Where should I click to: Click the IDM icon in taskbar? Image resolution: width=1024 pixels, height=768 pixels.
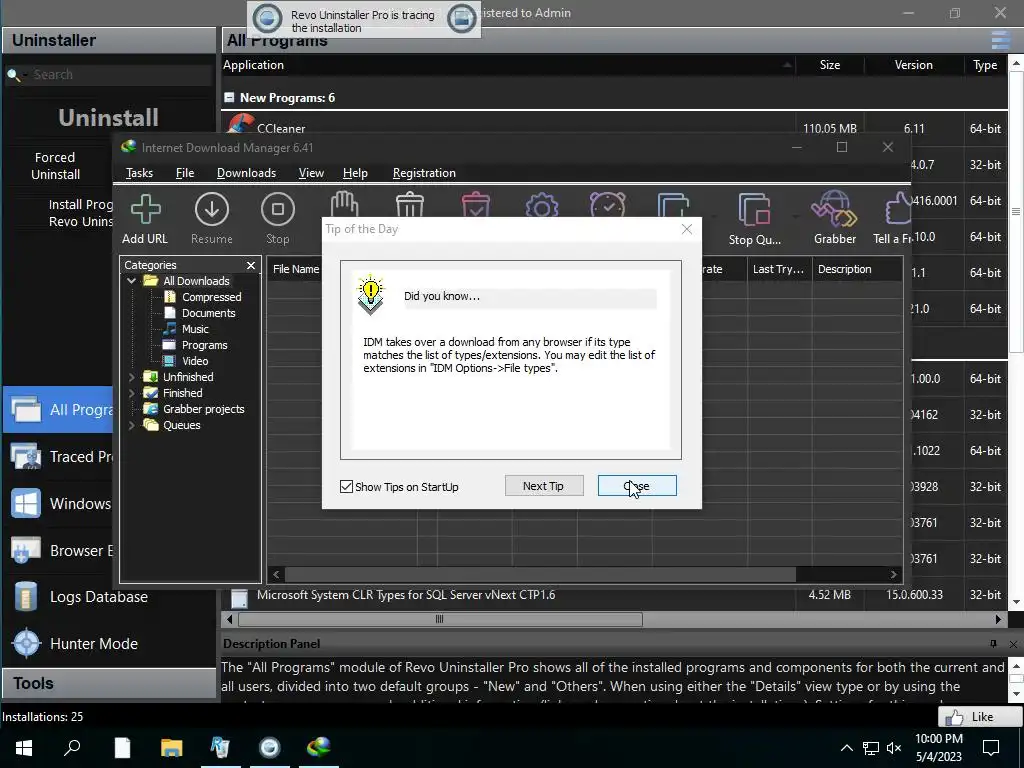[319, 747]
